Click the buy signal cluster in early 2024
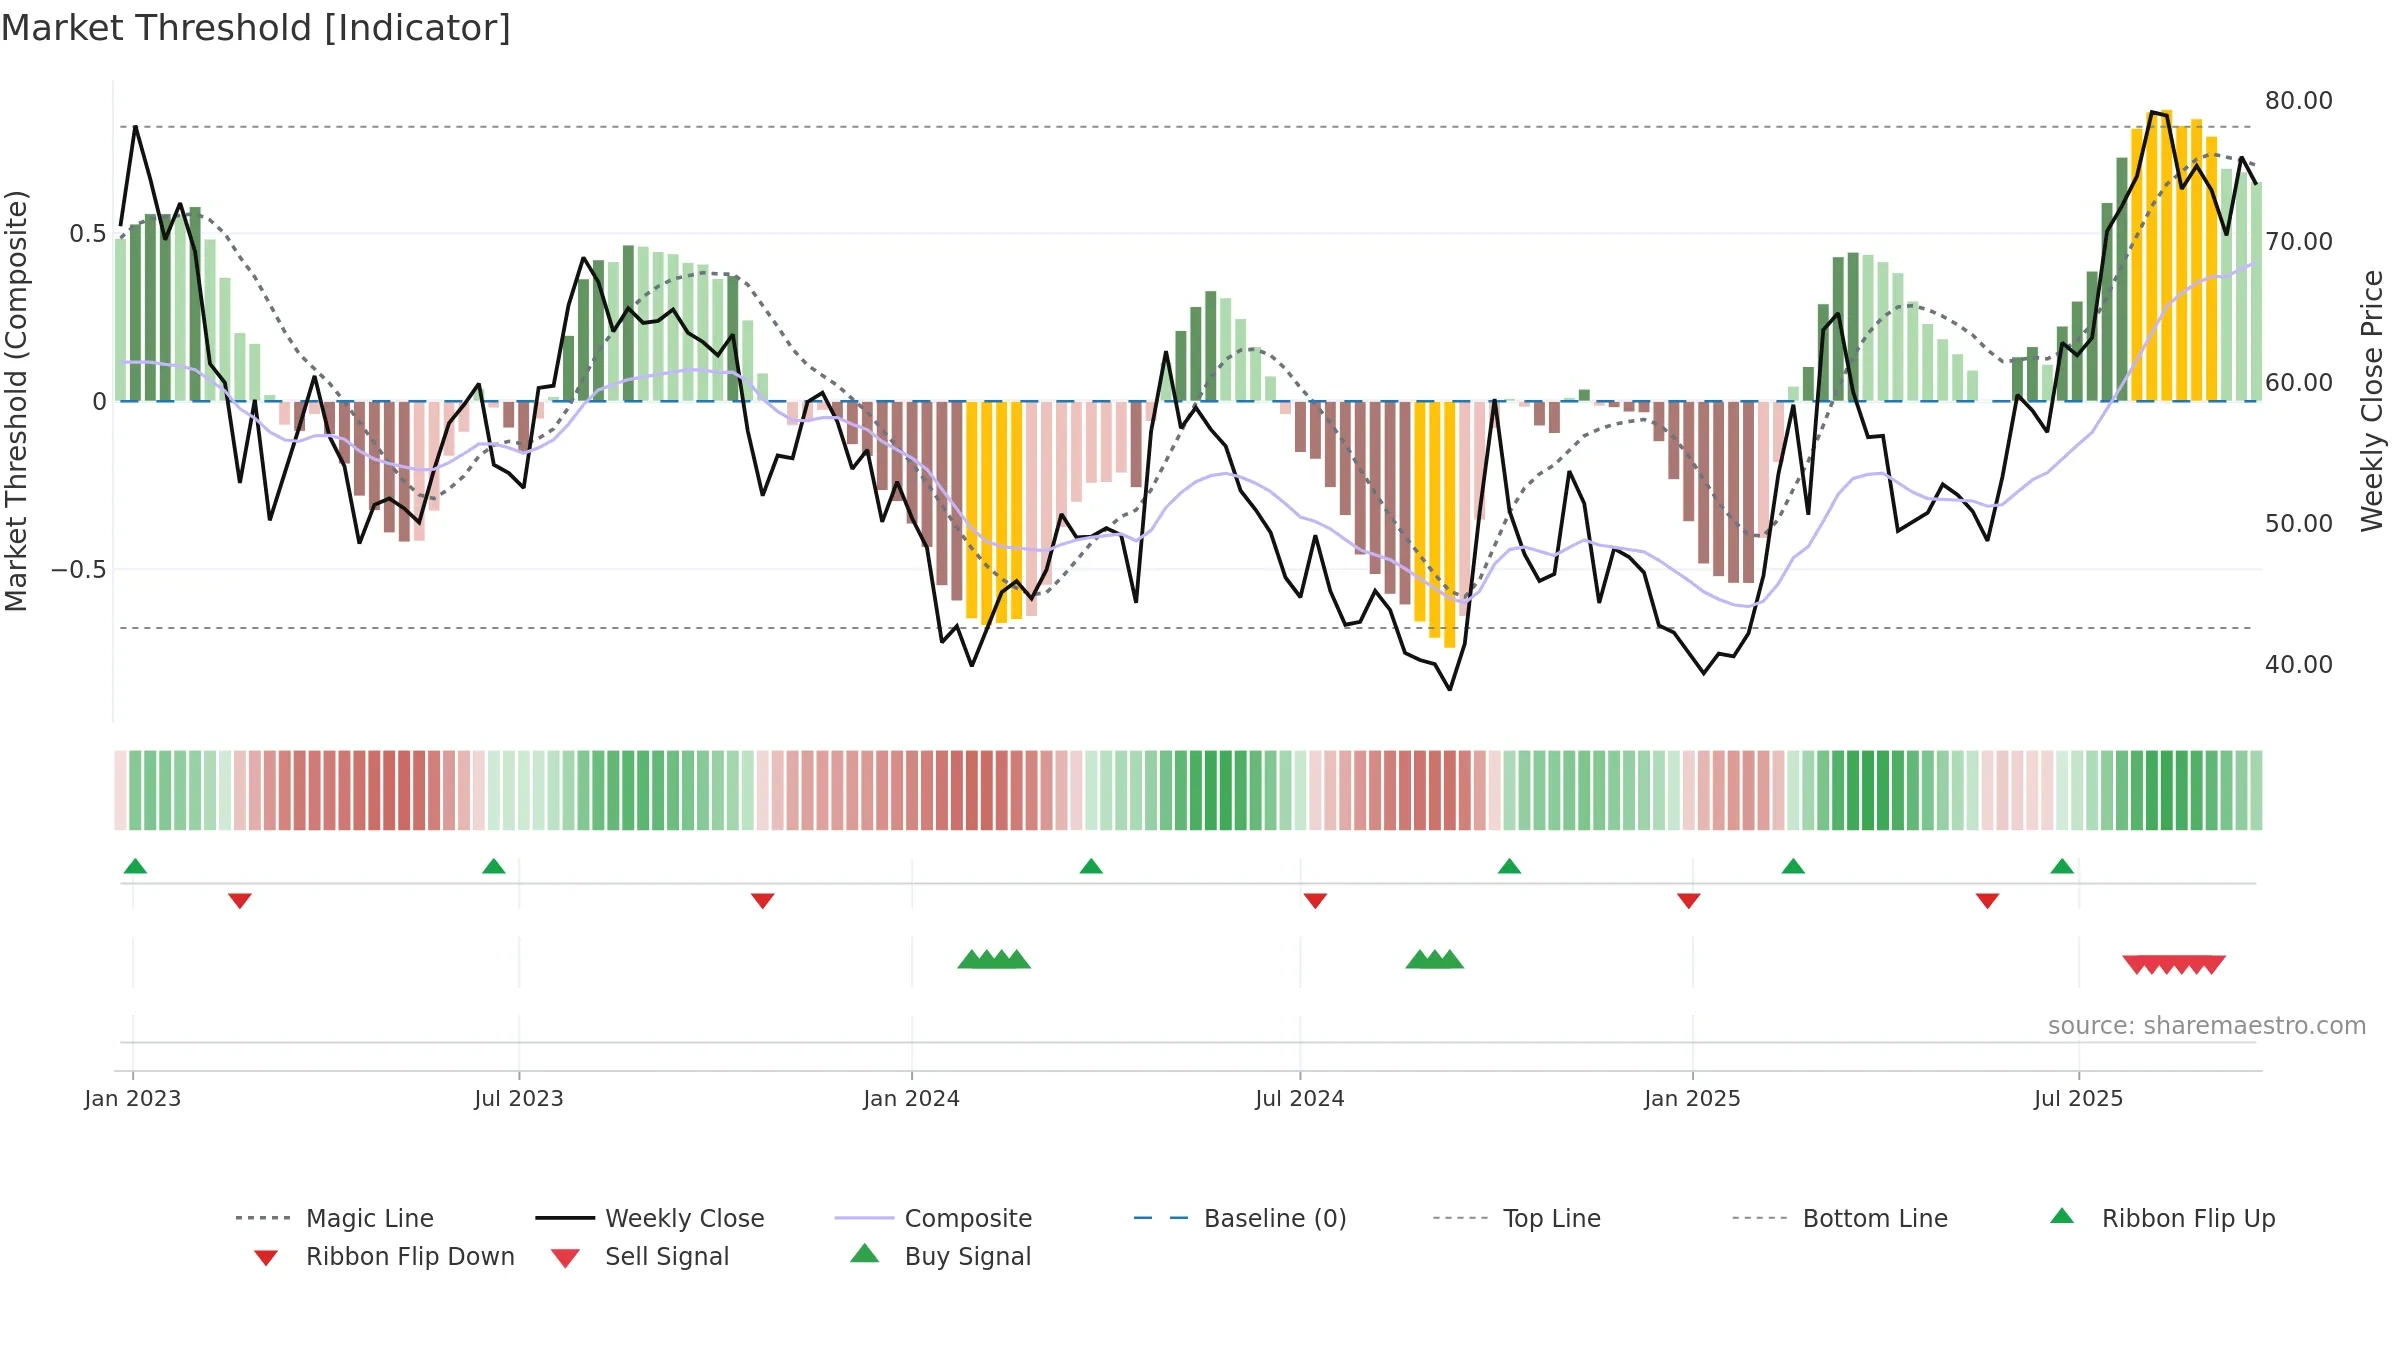The width and height of the screenshot is (2400, 1350). [x=994, y=960]
